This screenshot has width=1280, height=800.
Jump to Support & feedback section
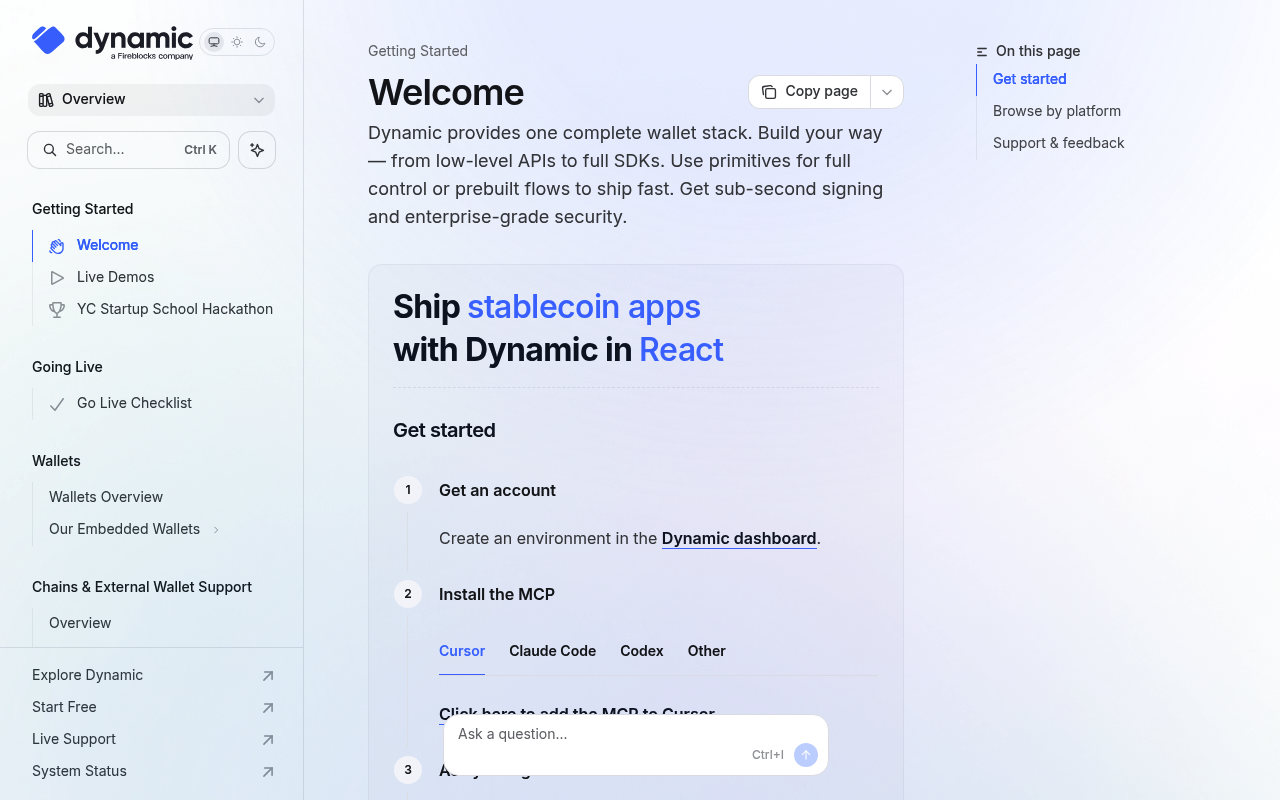(x=1058, y=143)
